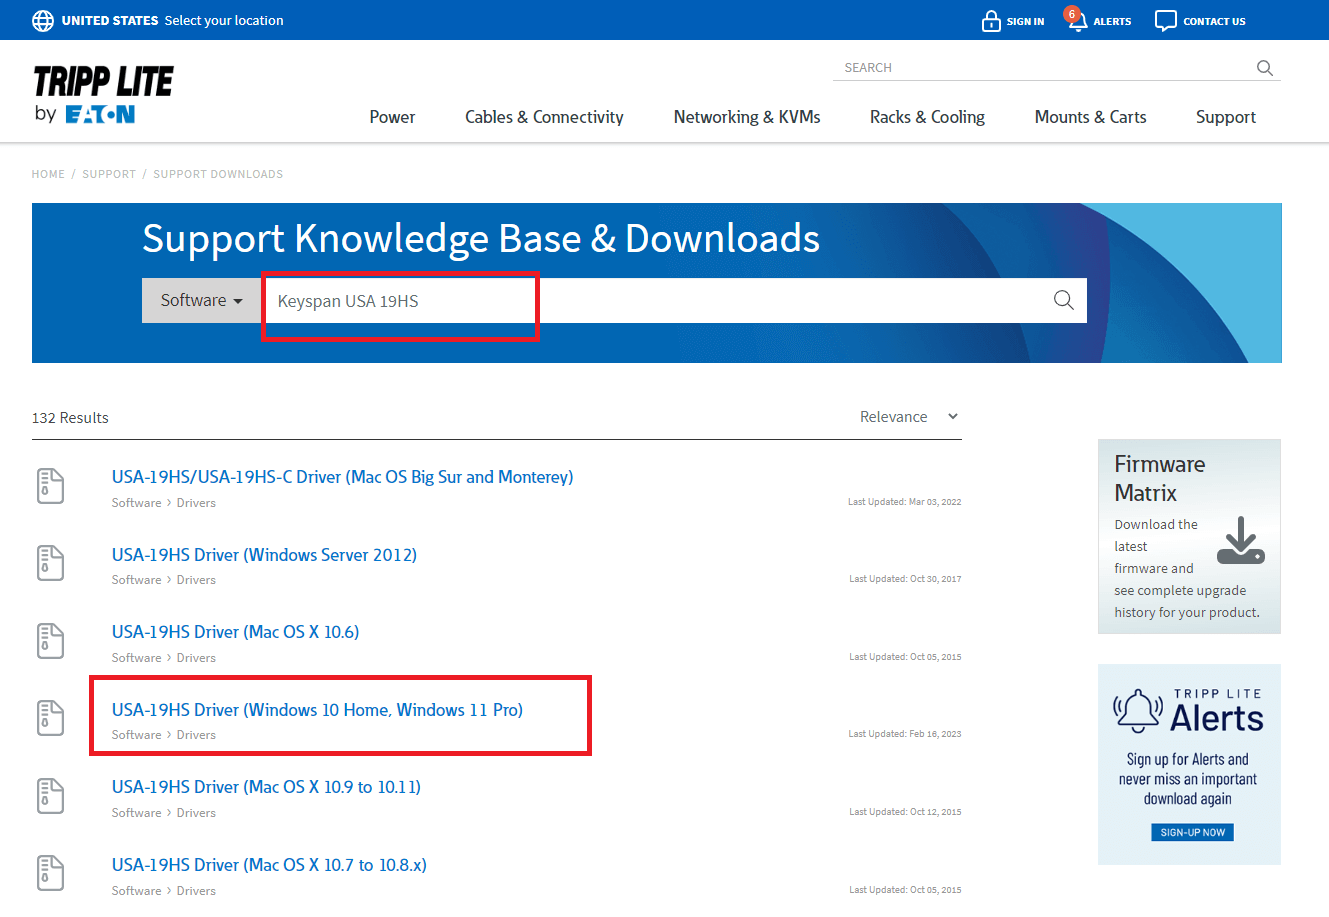Click the Sign-Up Now button
This screenshot has width=1329, height=917.
[x=1192, y=832]
